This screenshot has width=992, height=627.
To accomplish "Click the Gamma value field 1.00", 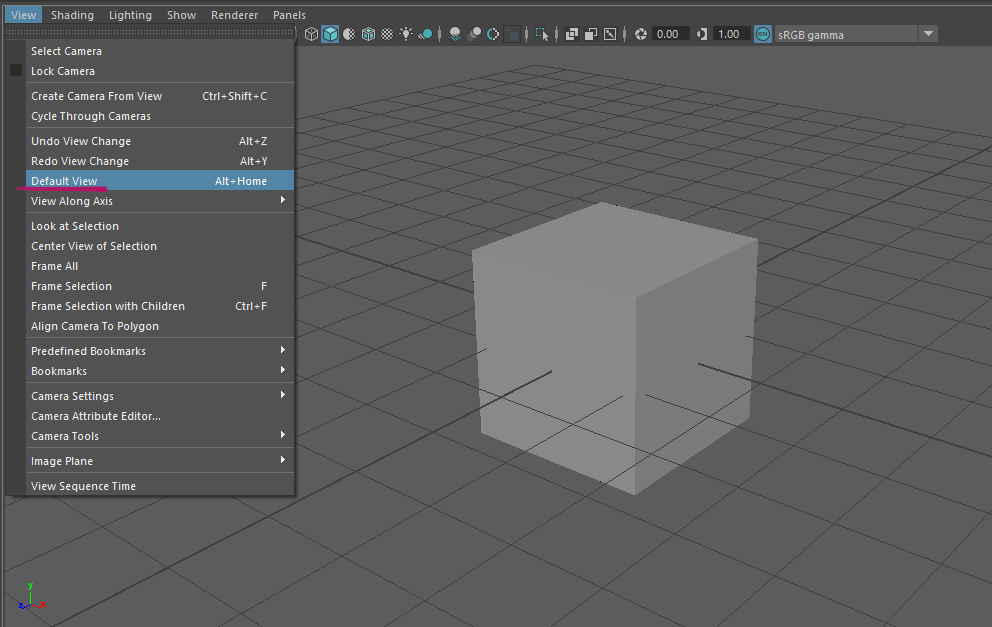I will pos(731,34).
